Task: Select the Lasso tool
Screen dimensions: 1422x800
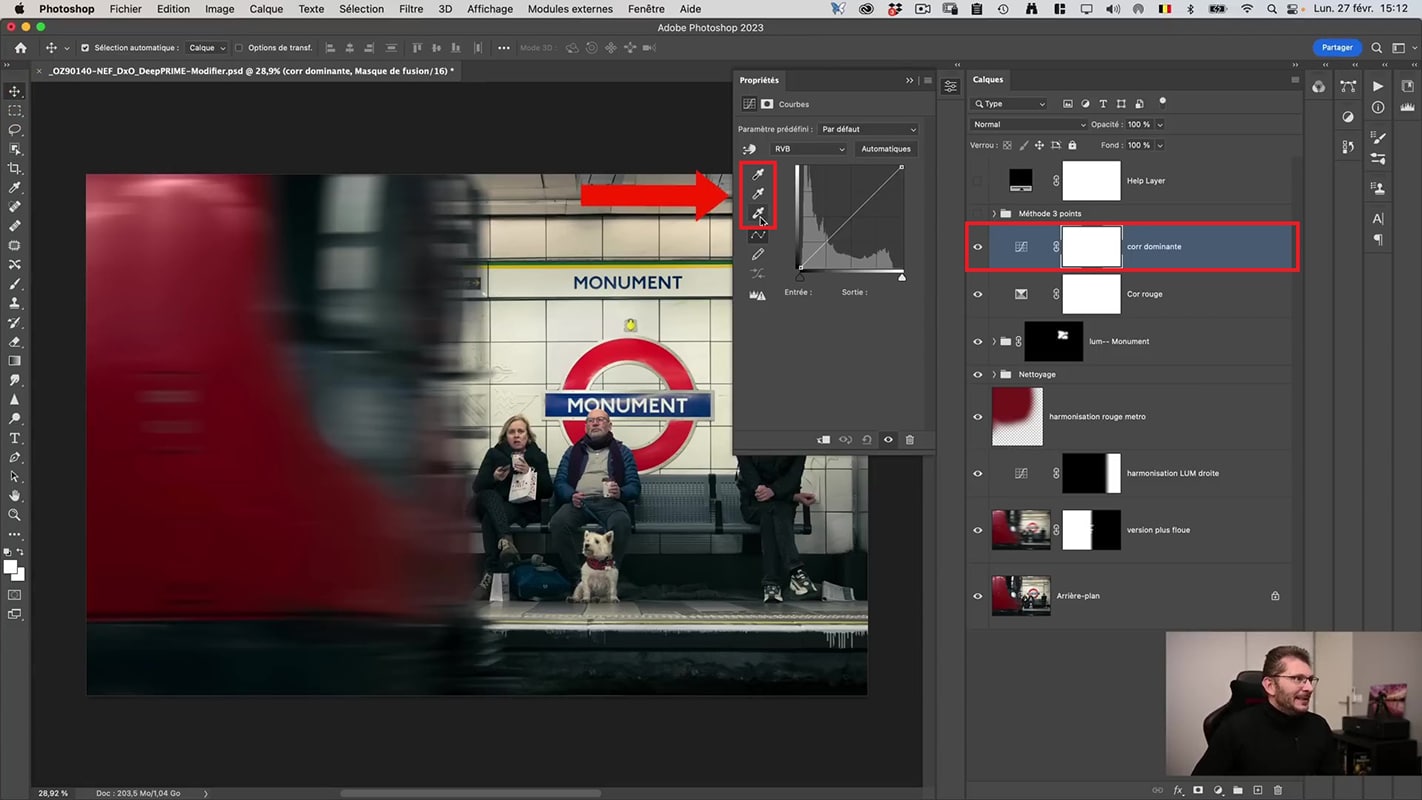Action: (15, 130)
